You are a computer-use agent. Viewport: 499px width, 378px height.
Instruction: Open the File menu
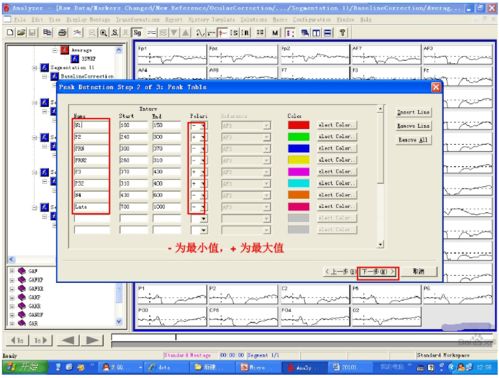[20, 20]
